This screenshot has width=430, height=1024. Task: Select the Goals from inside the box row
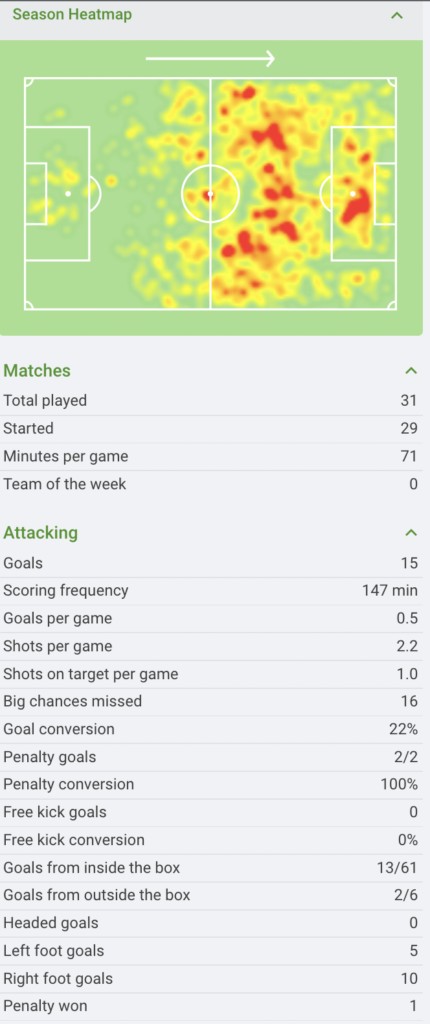coord(210,868)
